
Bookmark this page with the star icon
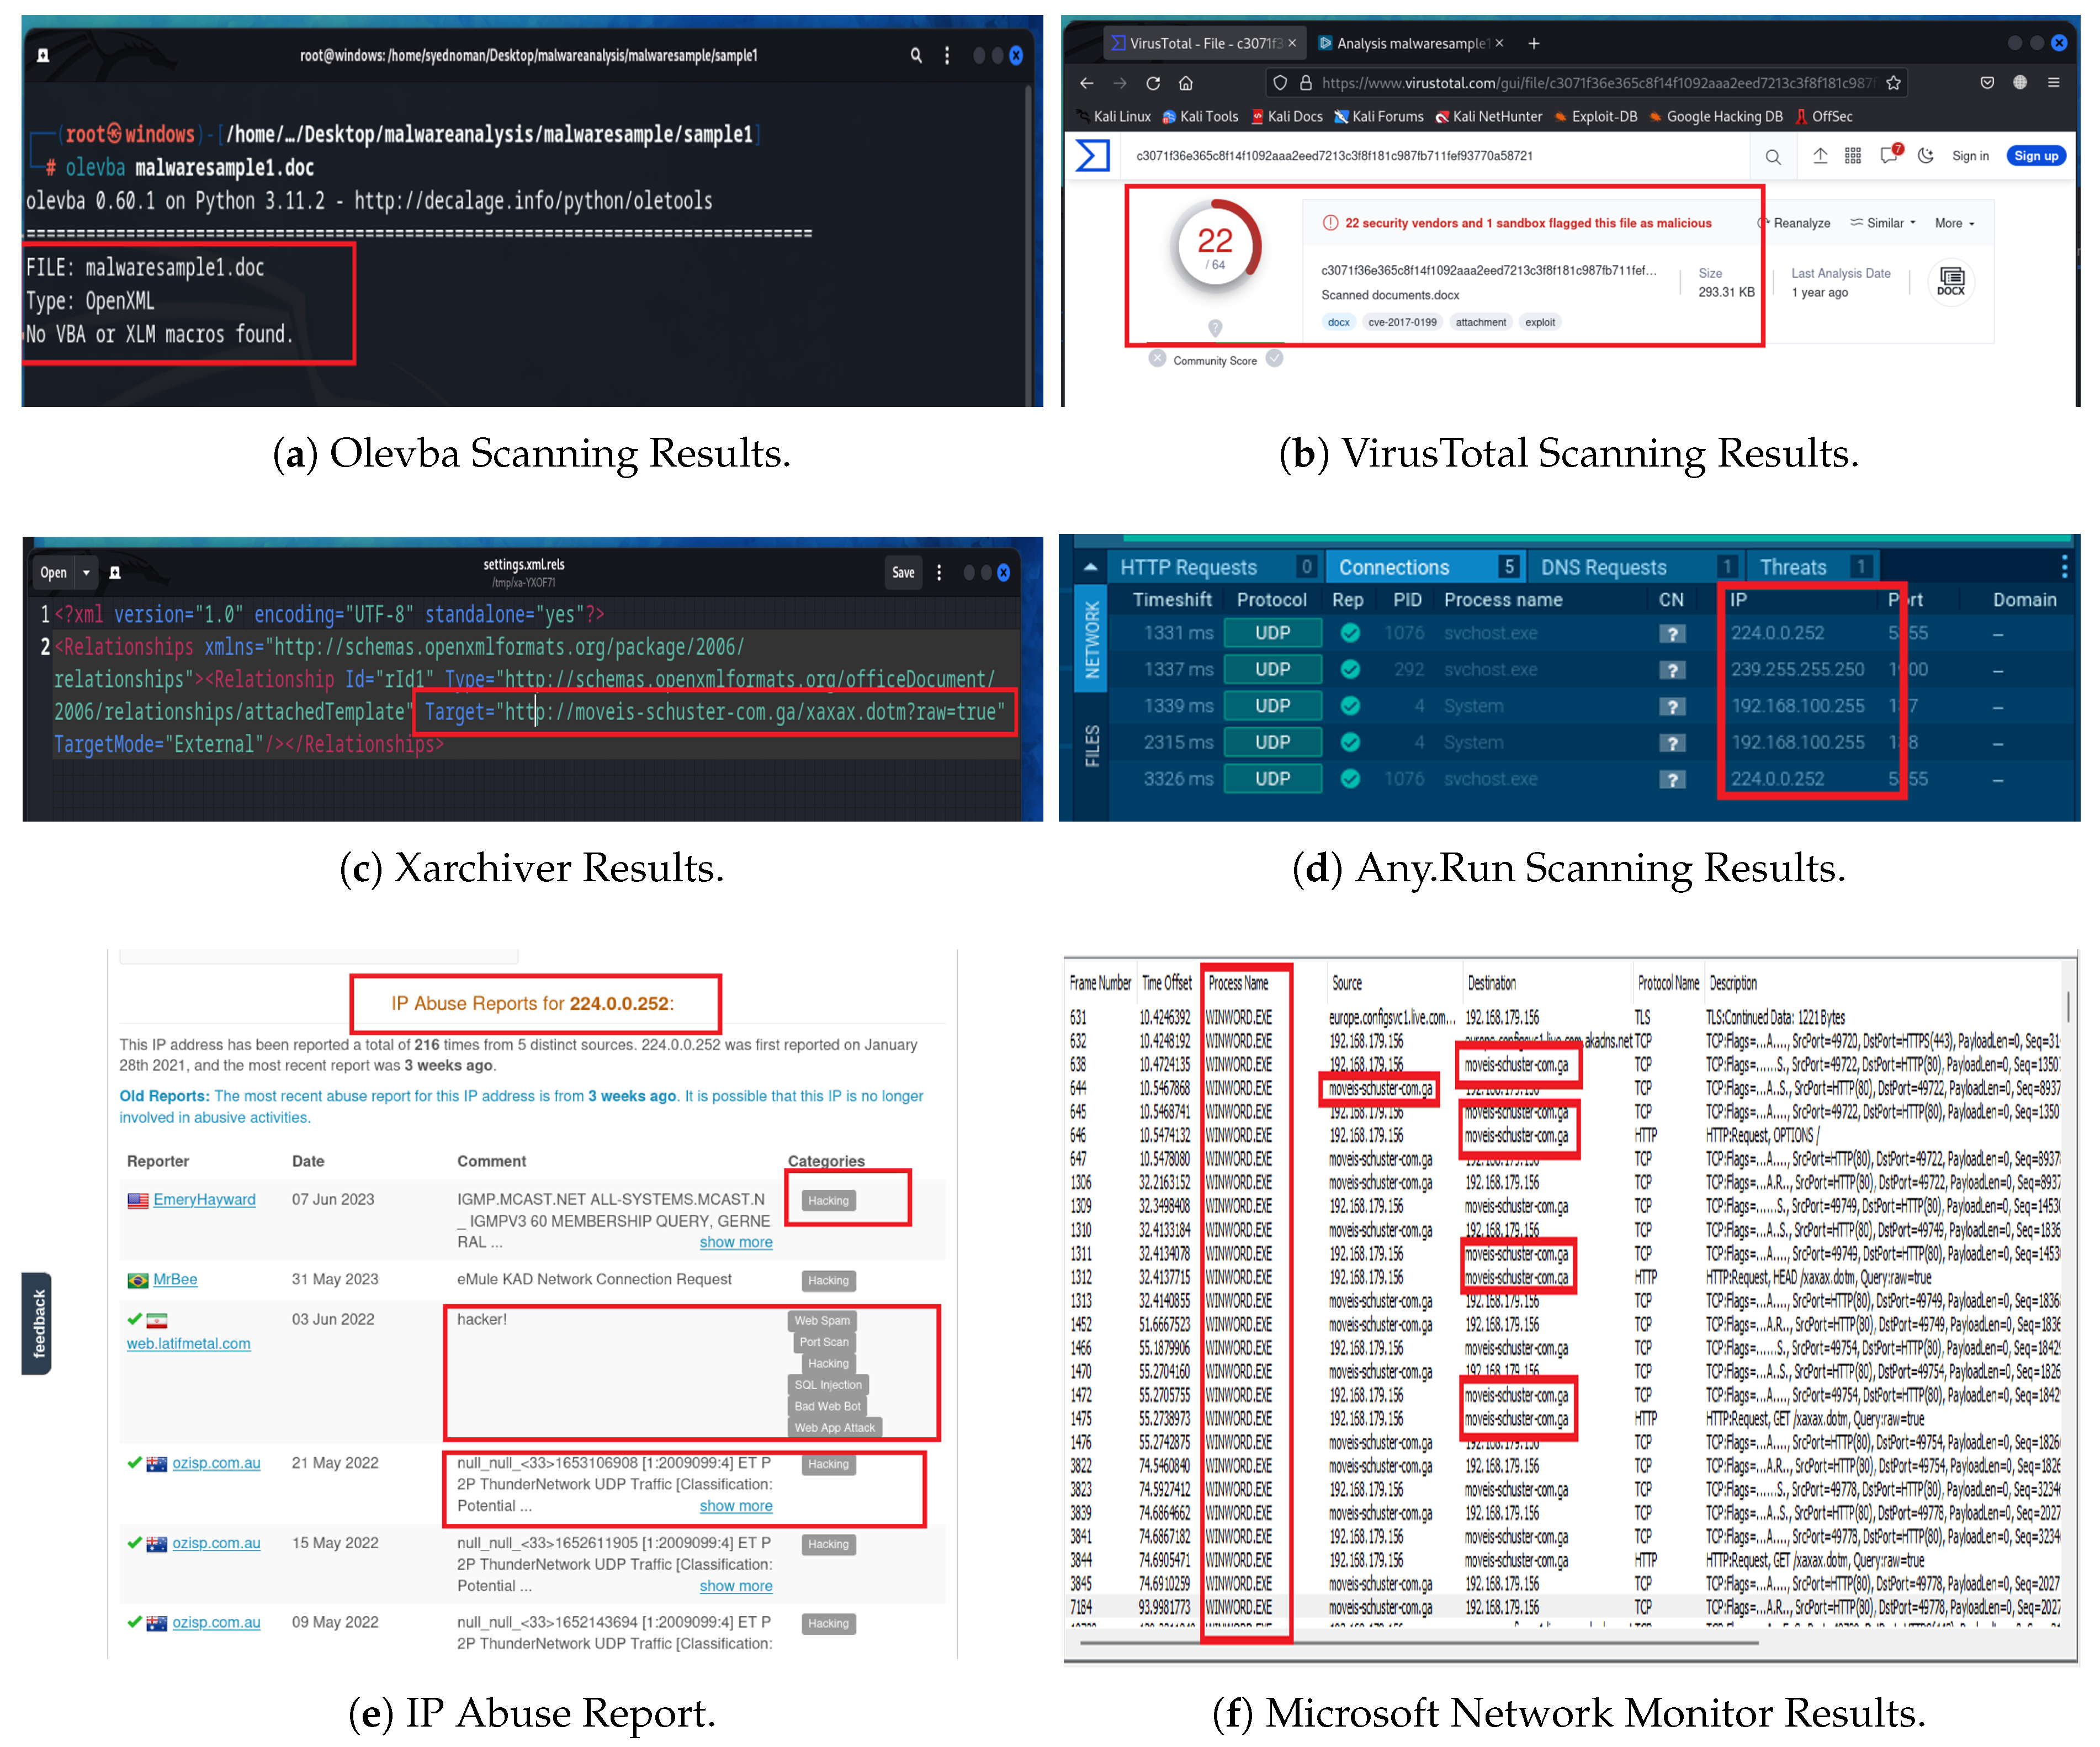click(1893, 83)
